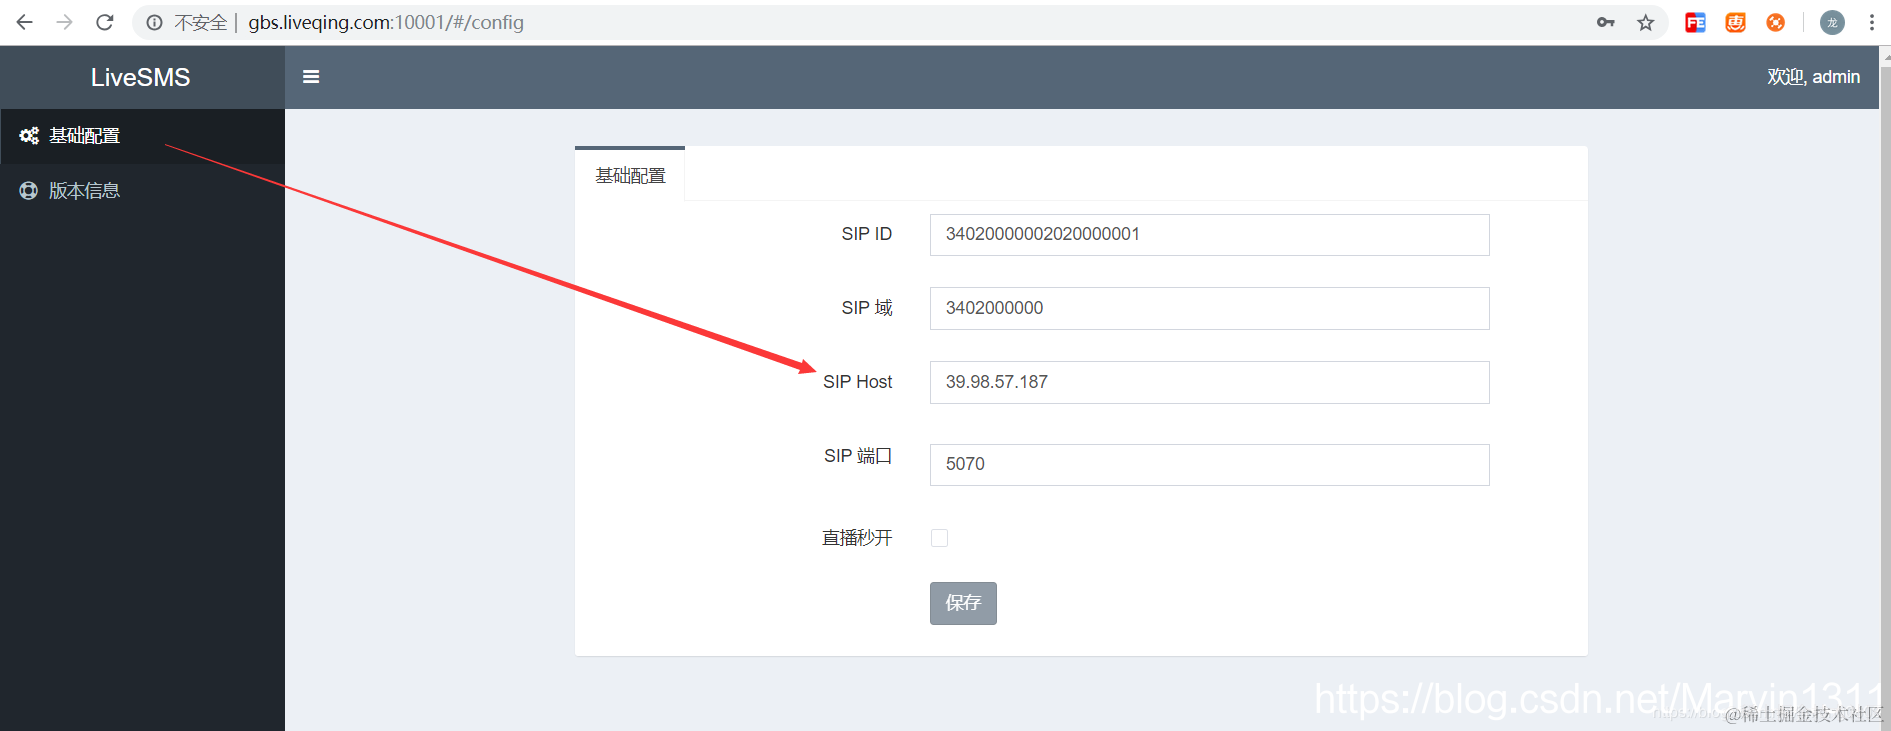Click the lifebuoy icon beside 版本信息

coord(29,191)
